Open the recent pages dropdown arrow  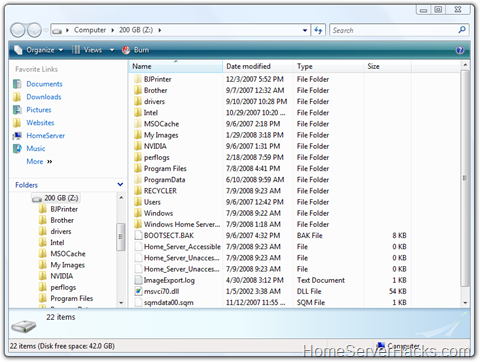[x=46, y=30]
